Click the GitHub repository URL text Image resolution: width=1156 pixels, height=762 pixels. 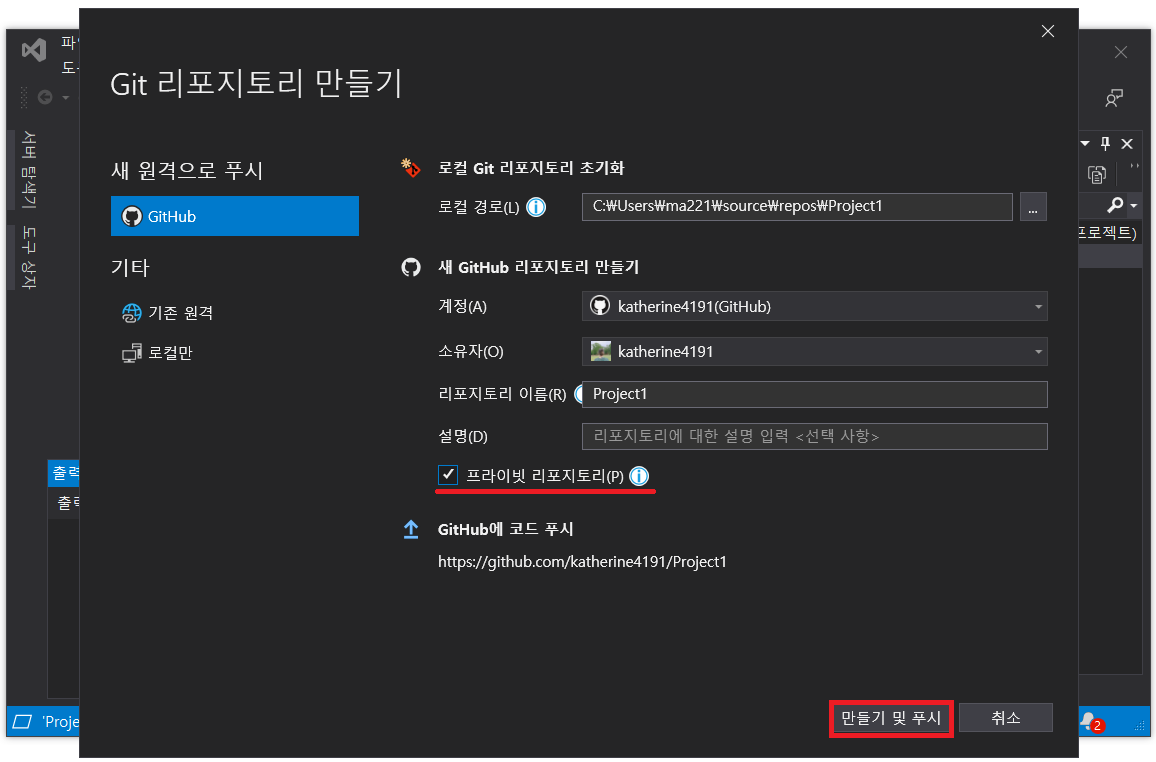pyautogui.click(x=582, y=562)
